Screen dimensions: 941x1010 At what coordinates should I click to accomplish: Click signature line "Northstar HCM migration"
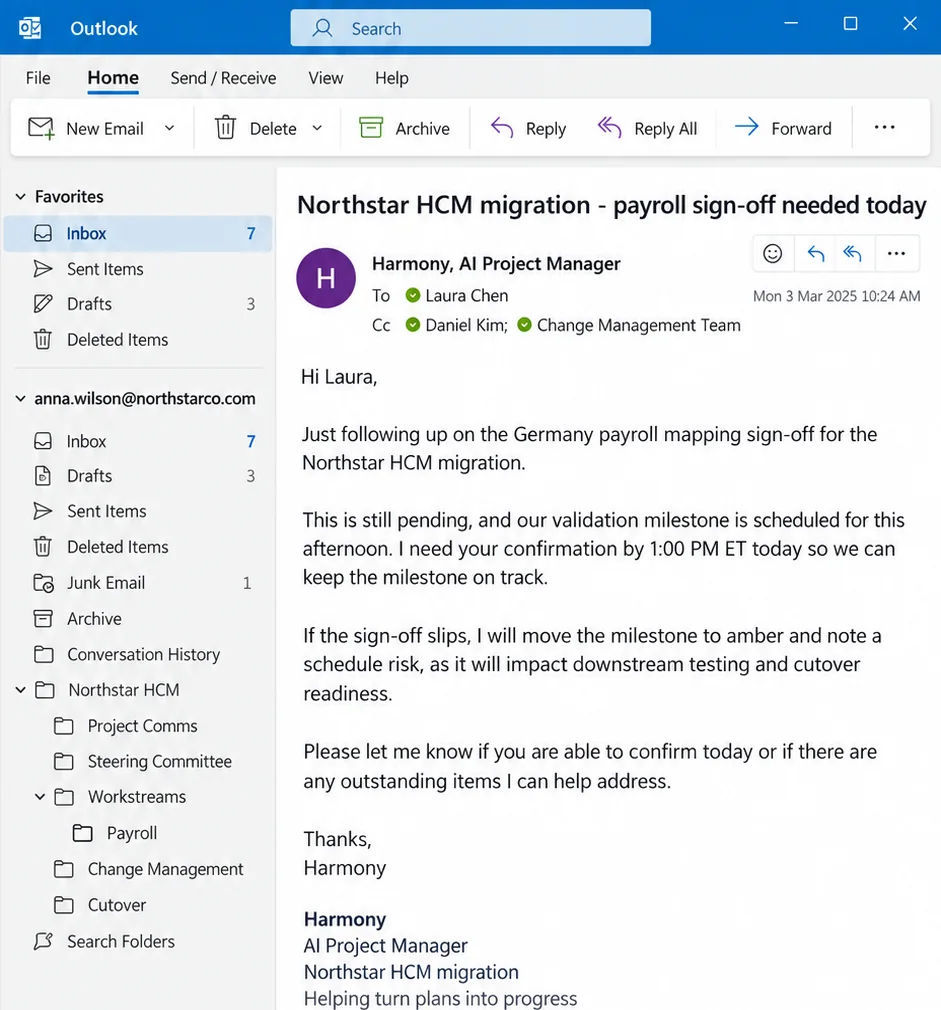coord(411,972)
